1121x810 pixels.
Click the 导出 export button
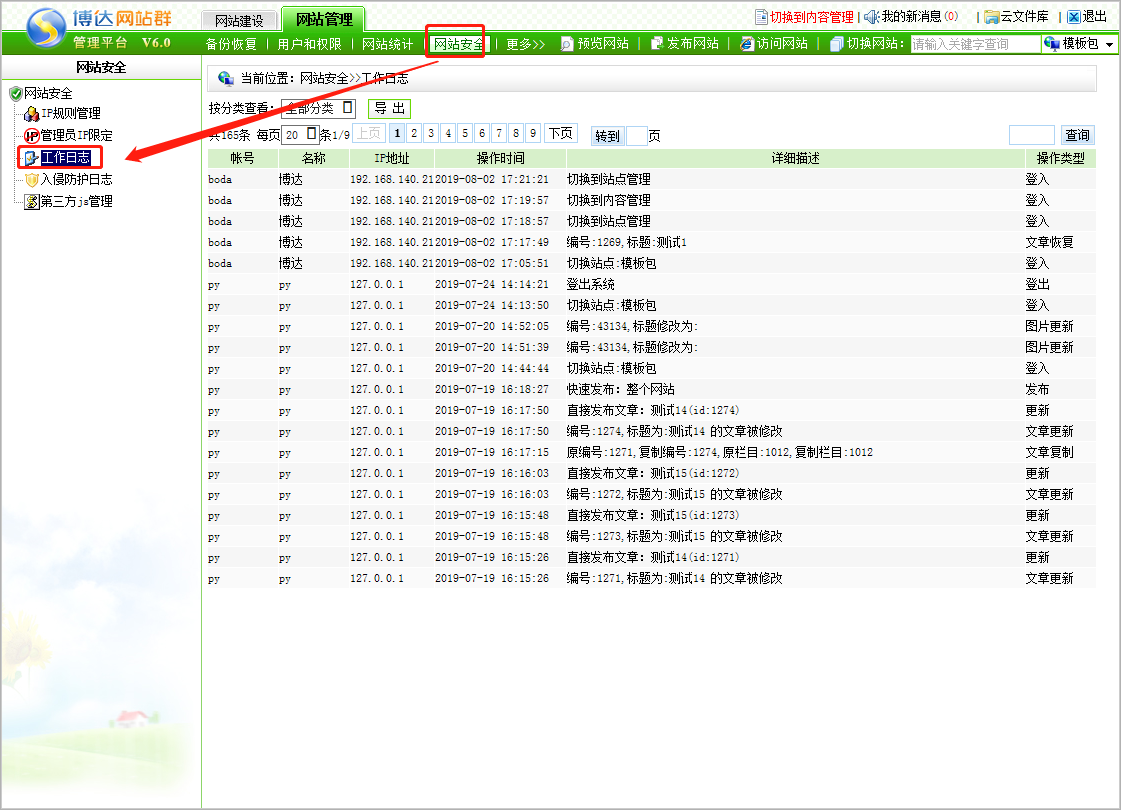[389, 108]
